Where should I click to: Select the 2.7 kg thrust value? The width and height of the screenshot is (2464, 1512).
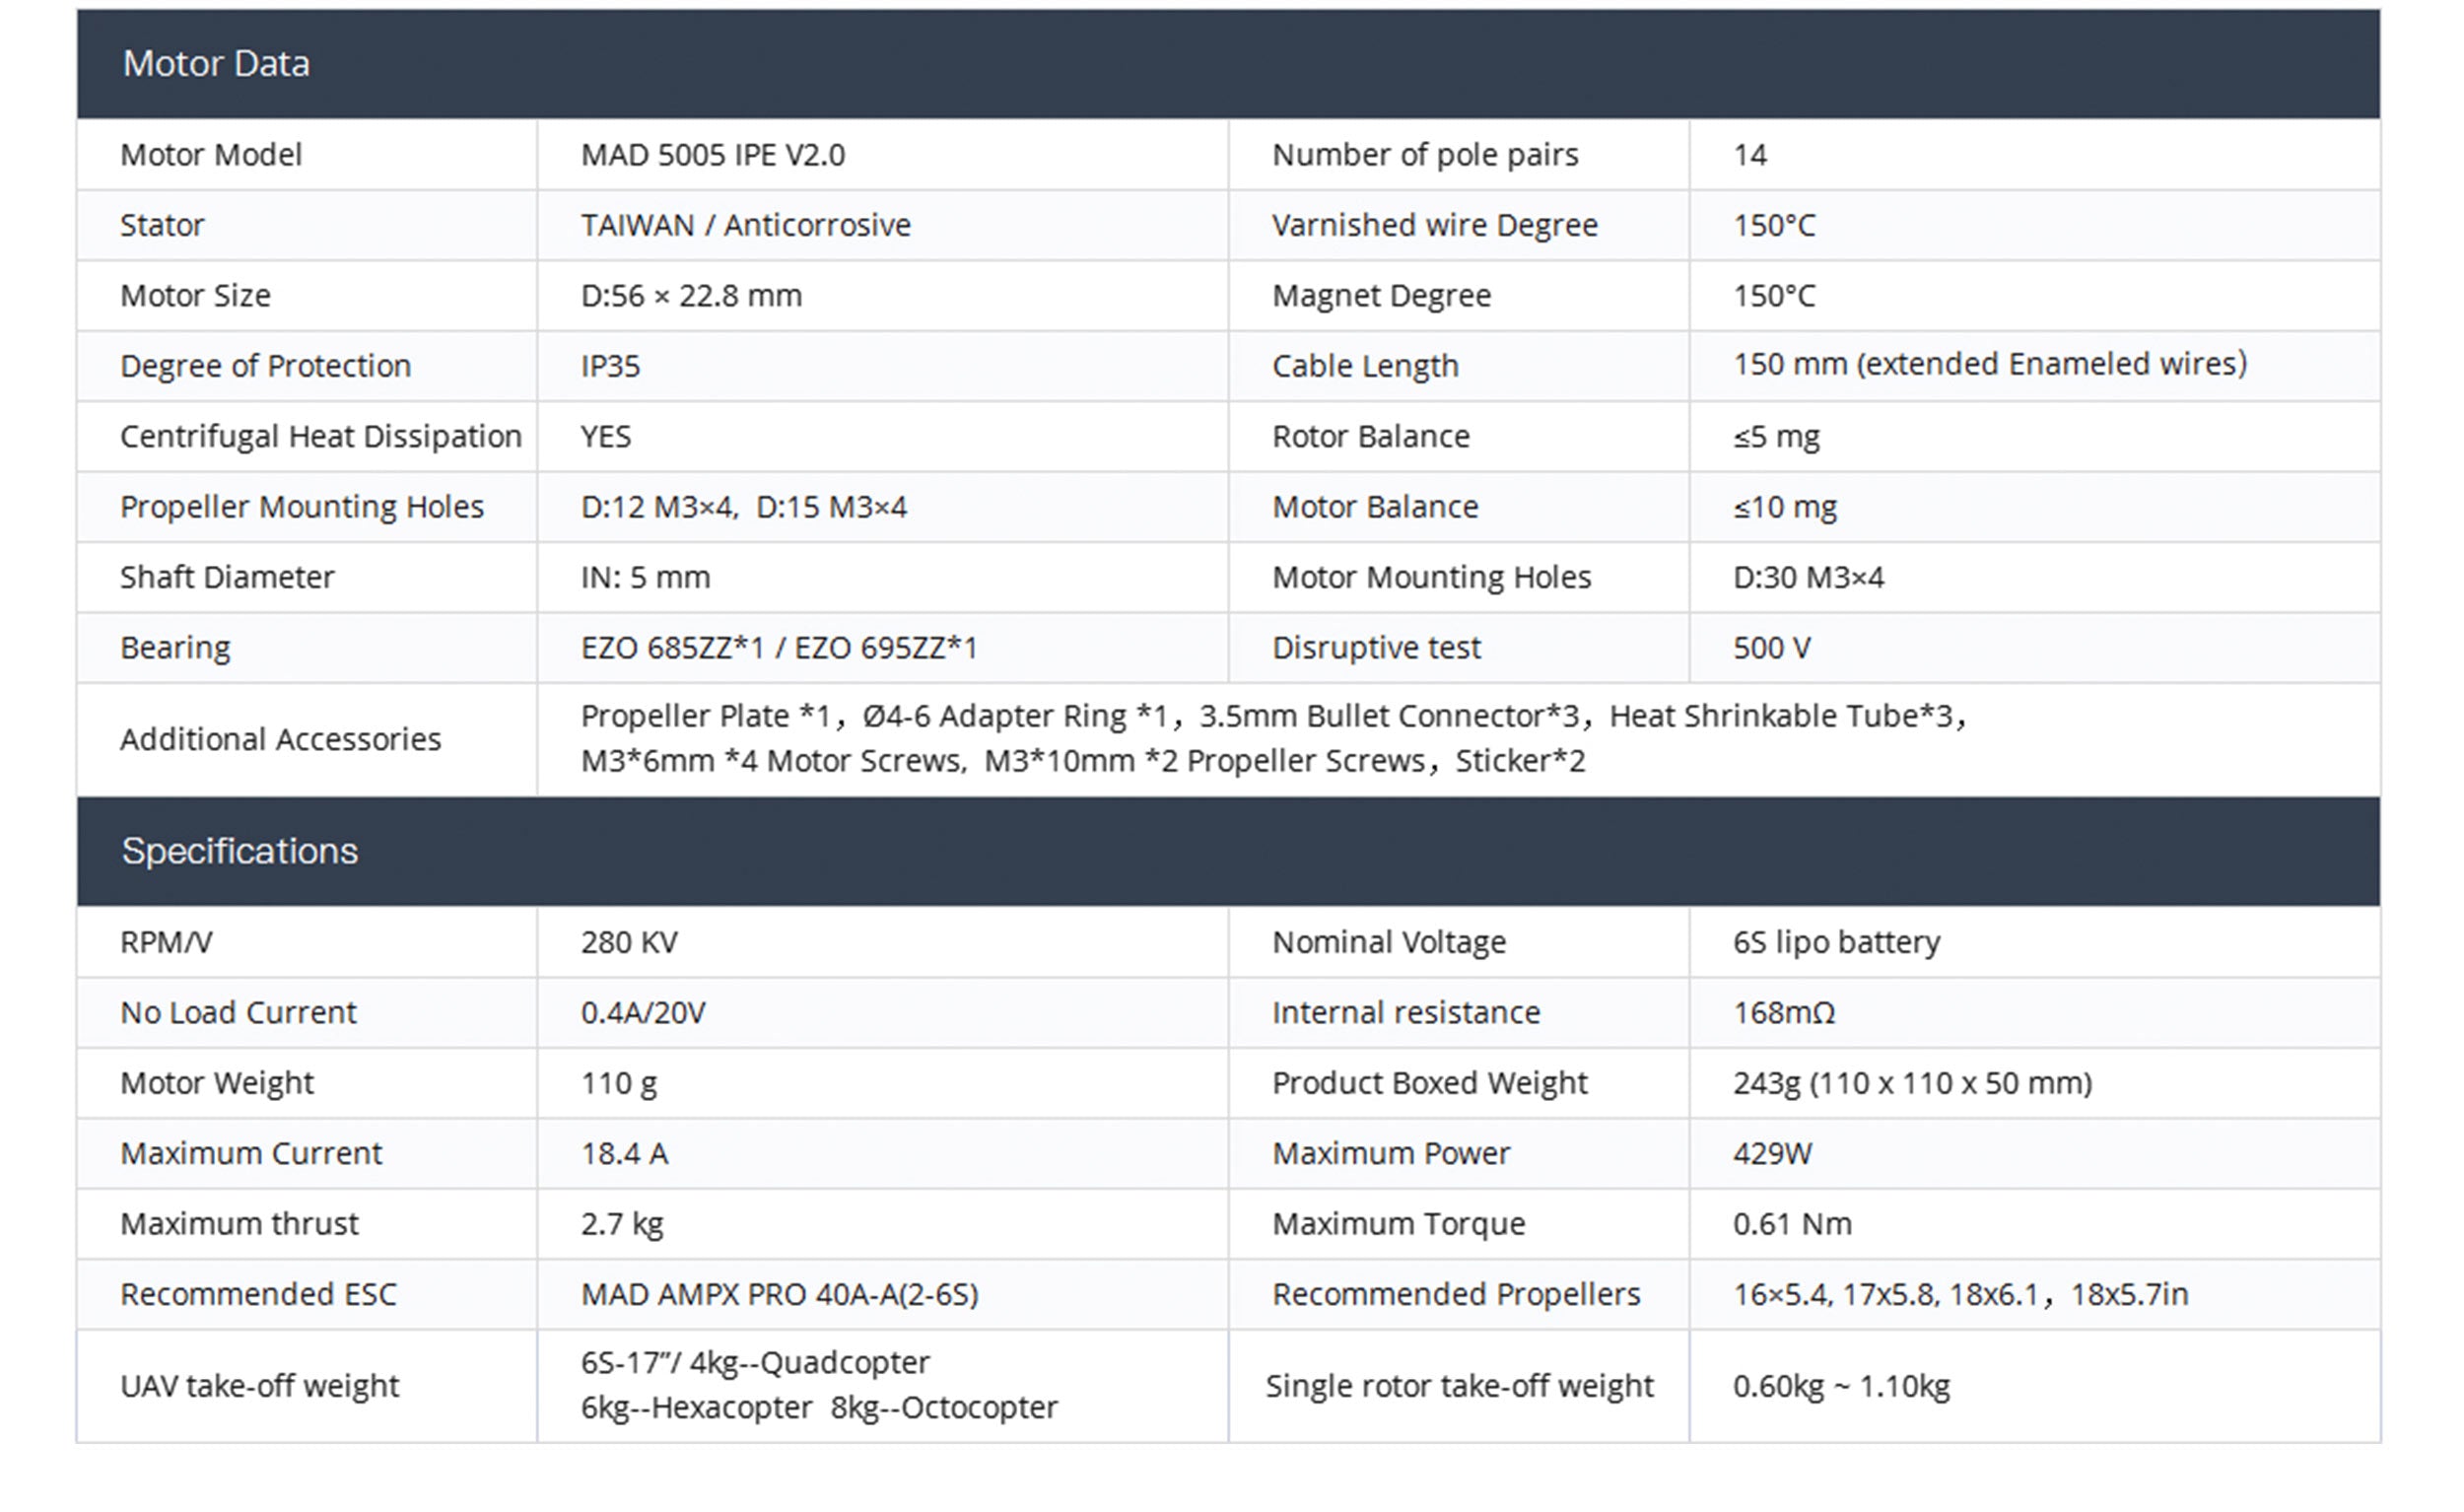[x=622, y=1224]
